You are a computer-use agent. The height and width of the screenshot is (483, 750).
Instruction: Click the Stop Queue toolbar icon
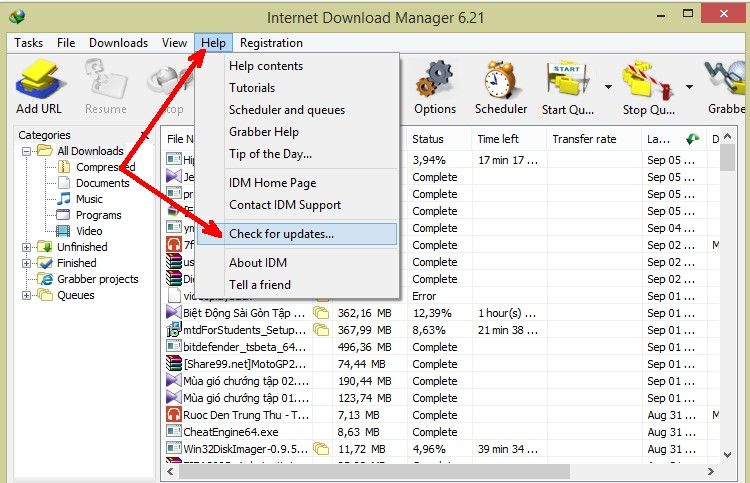click(x=648, y=80)
